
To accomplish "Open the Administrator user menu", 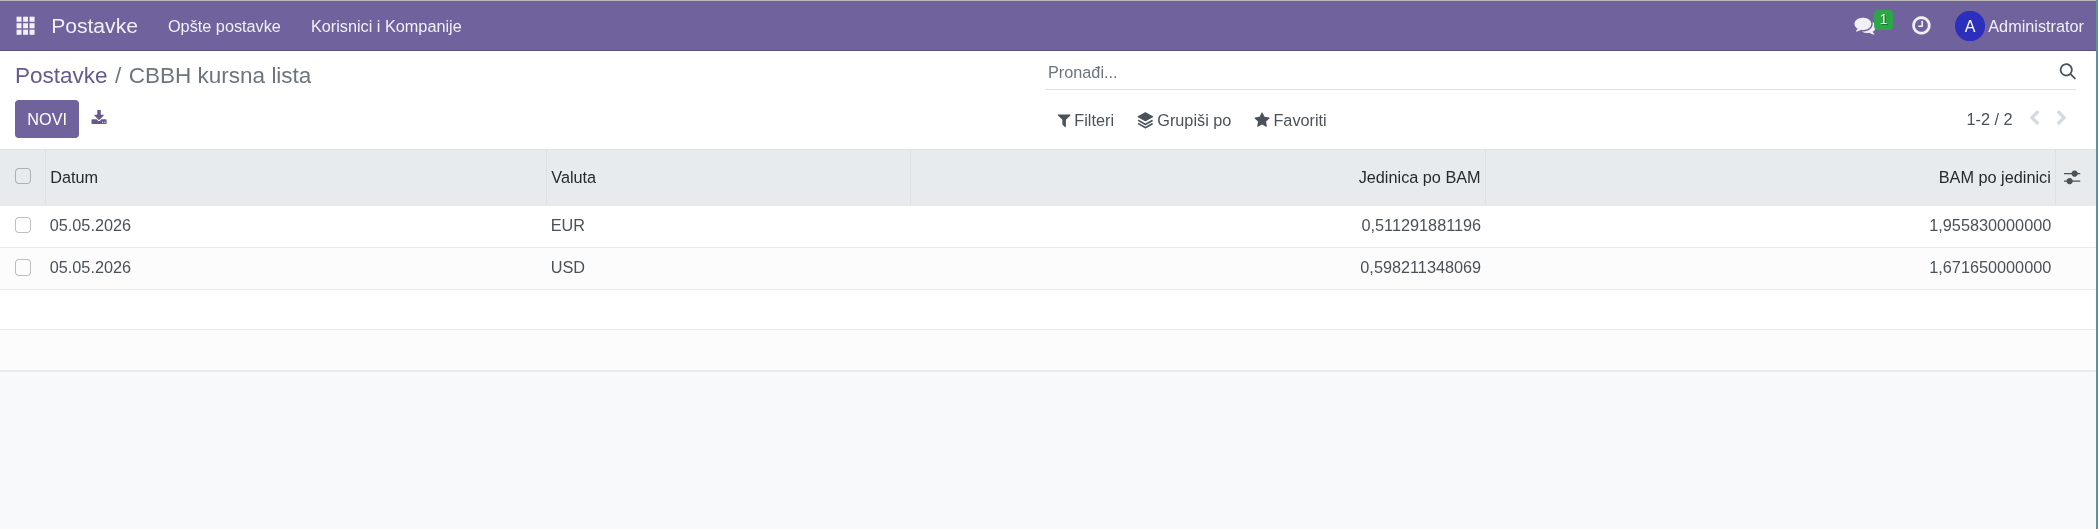I will point(2019,26).
